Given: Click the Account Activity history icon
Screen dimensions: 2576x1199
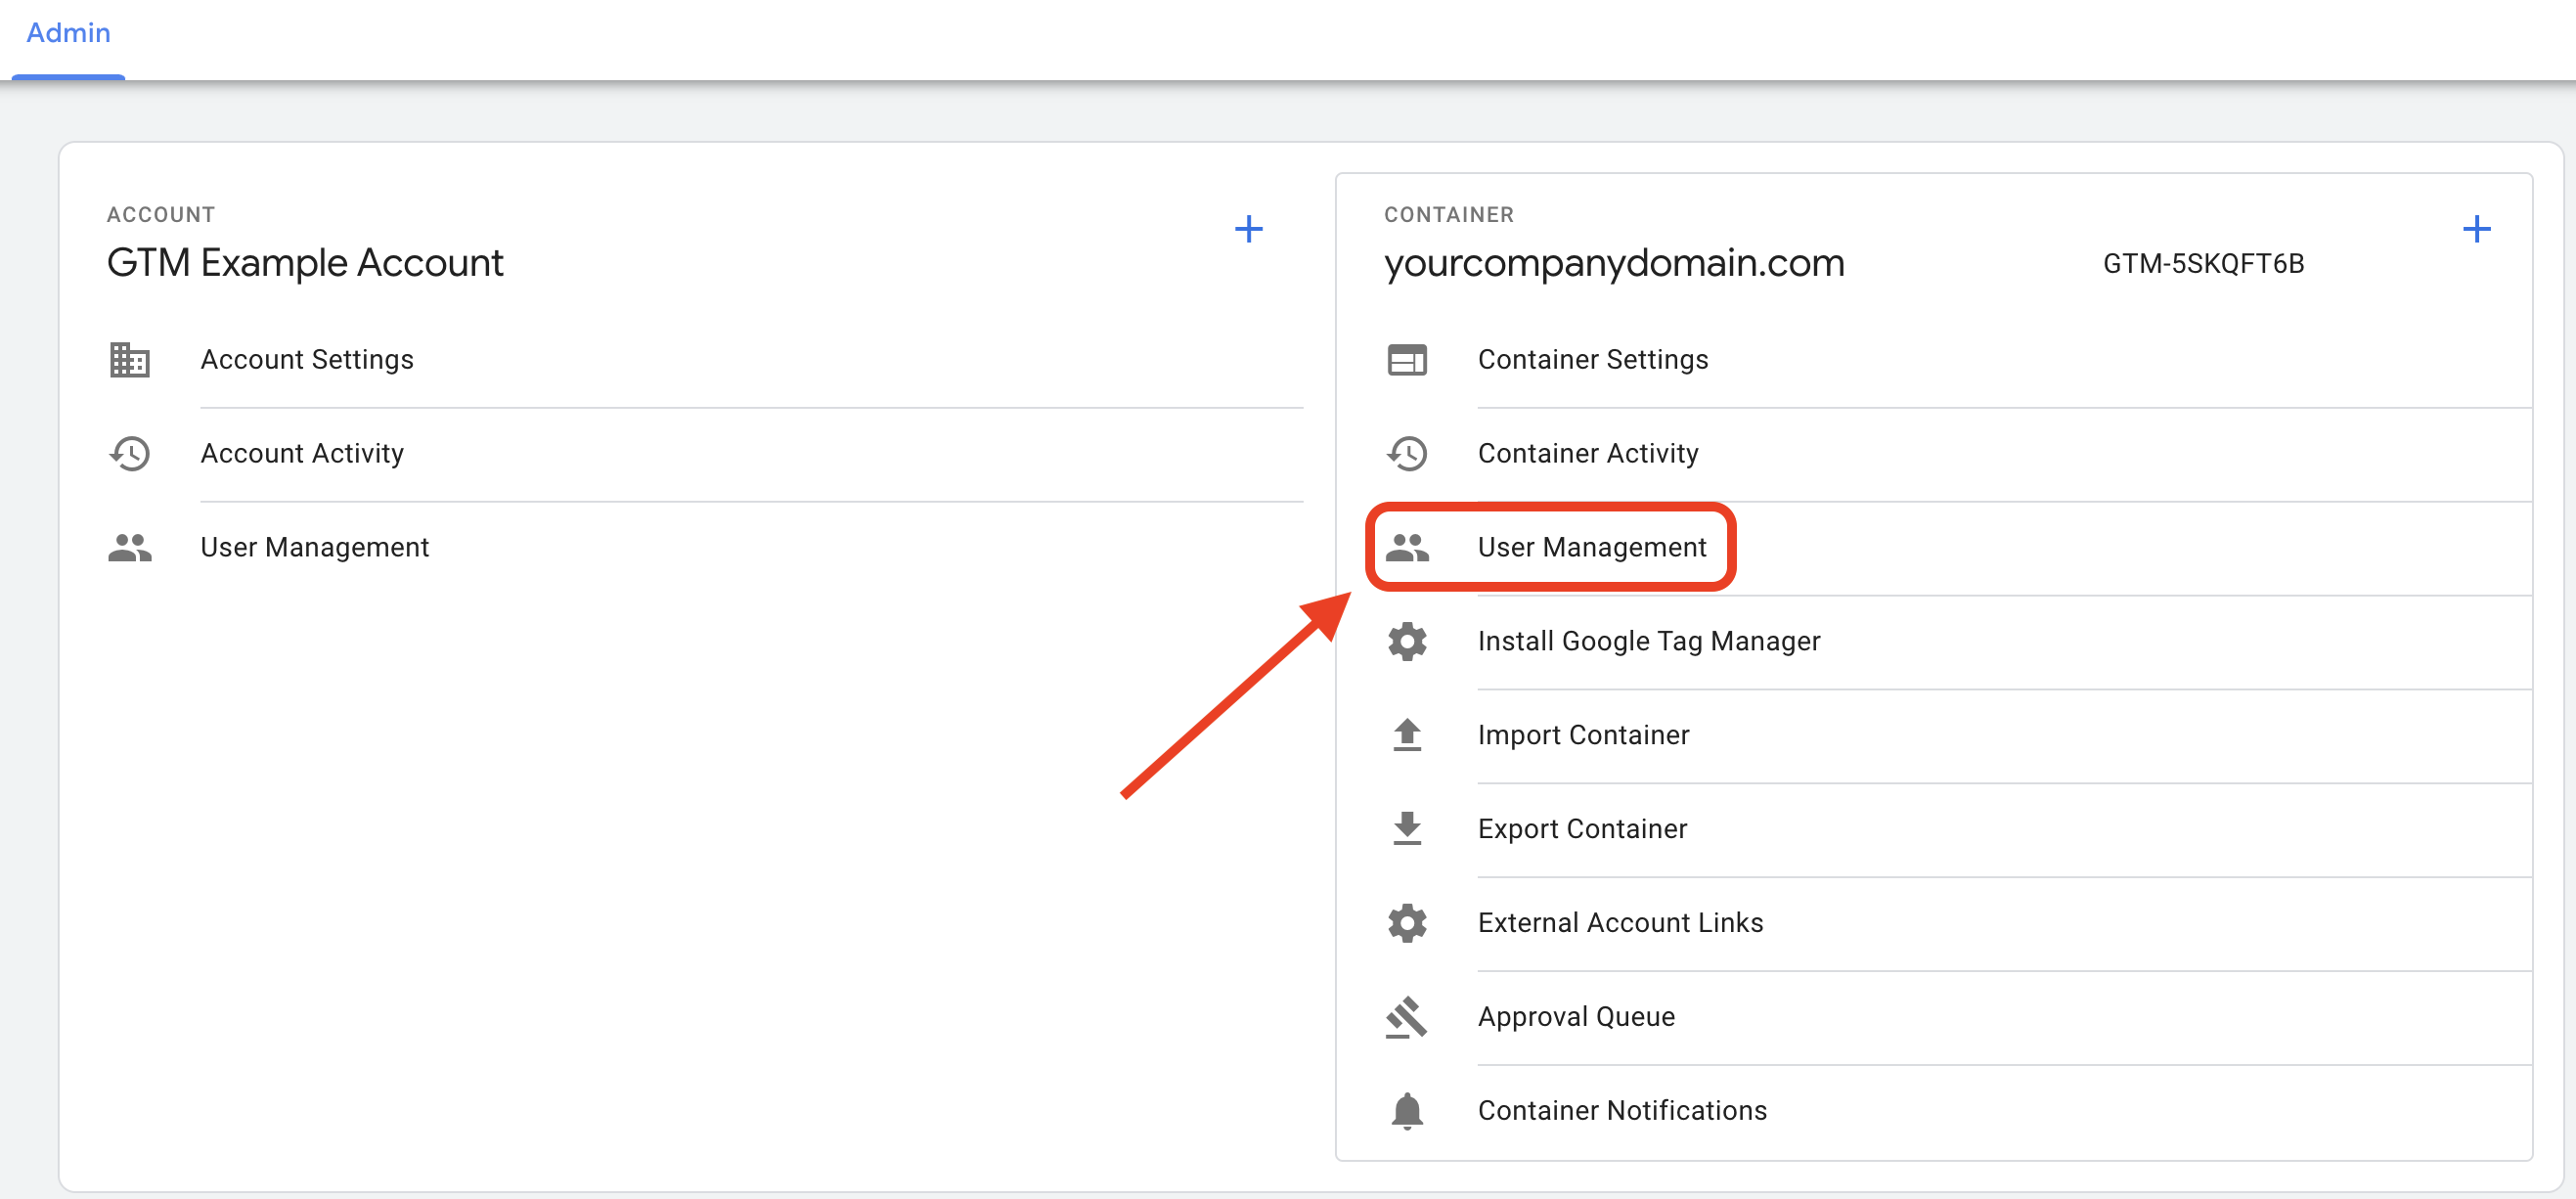Looking at the screenshot, I should [x=129, y=454].
